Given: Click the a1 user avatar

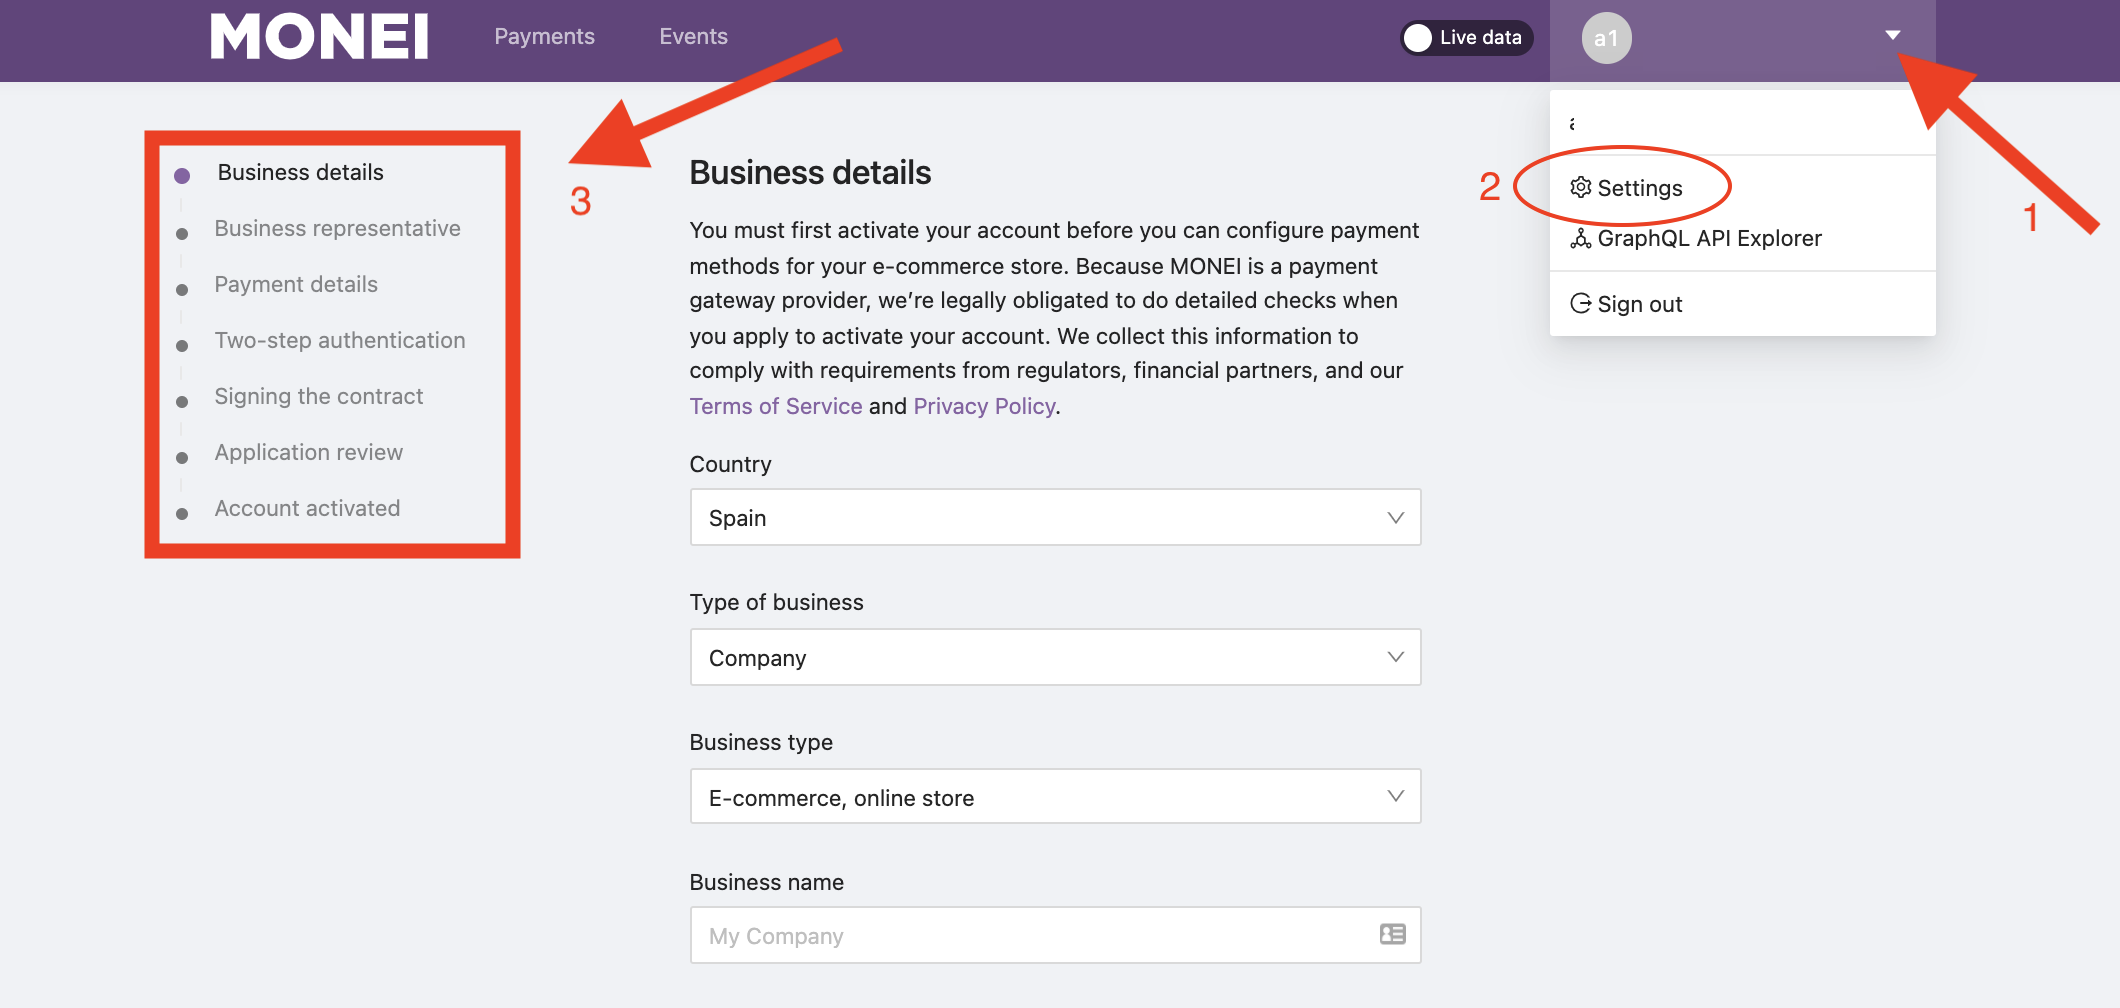Looking at the screenshot, I should (x=1606, y=38).
